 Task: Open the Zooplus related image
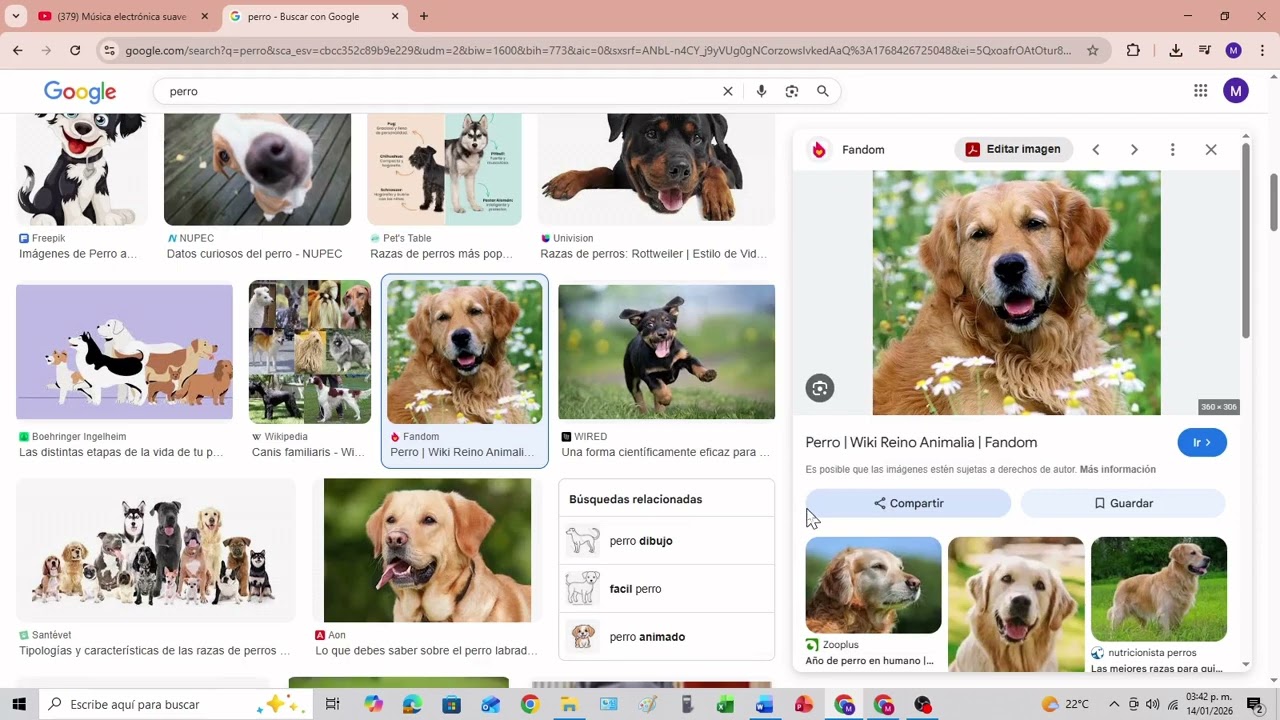[x=873, y=585]
